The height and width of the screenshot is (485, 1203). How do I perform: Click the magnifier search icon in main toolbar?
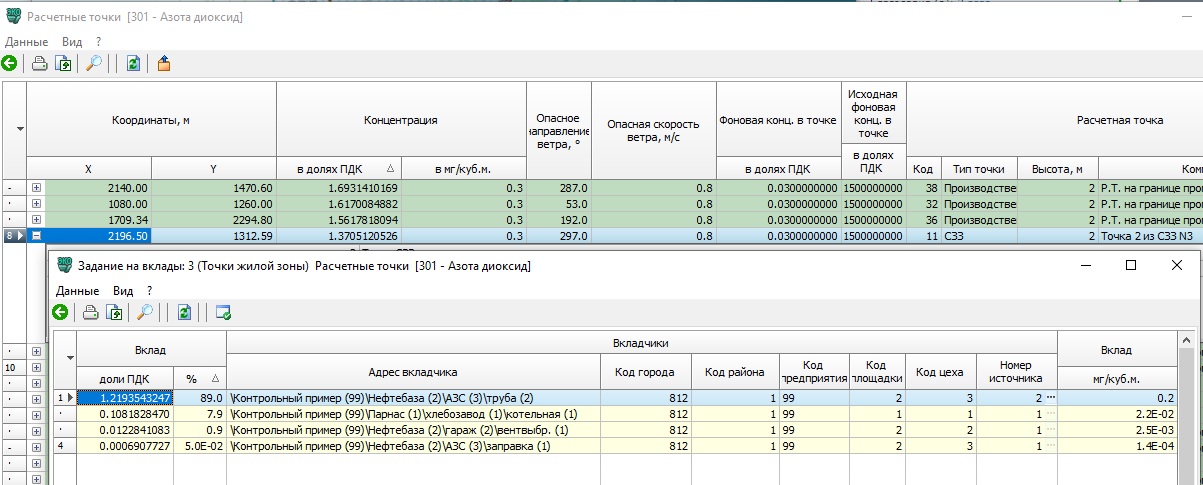click(x=95, y=64)
